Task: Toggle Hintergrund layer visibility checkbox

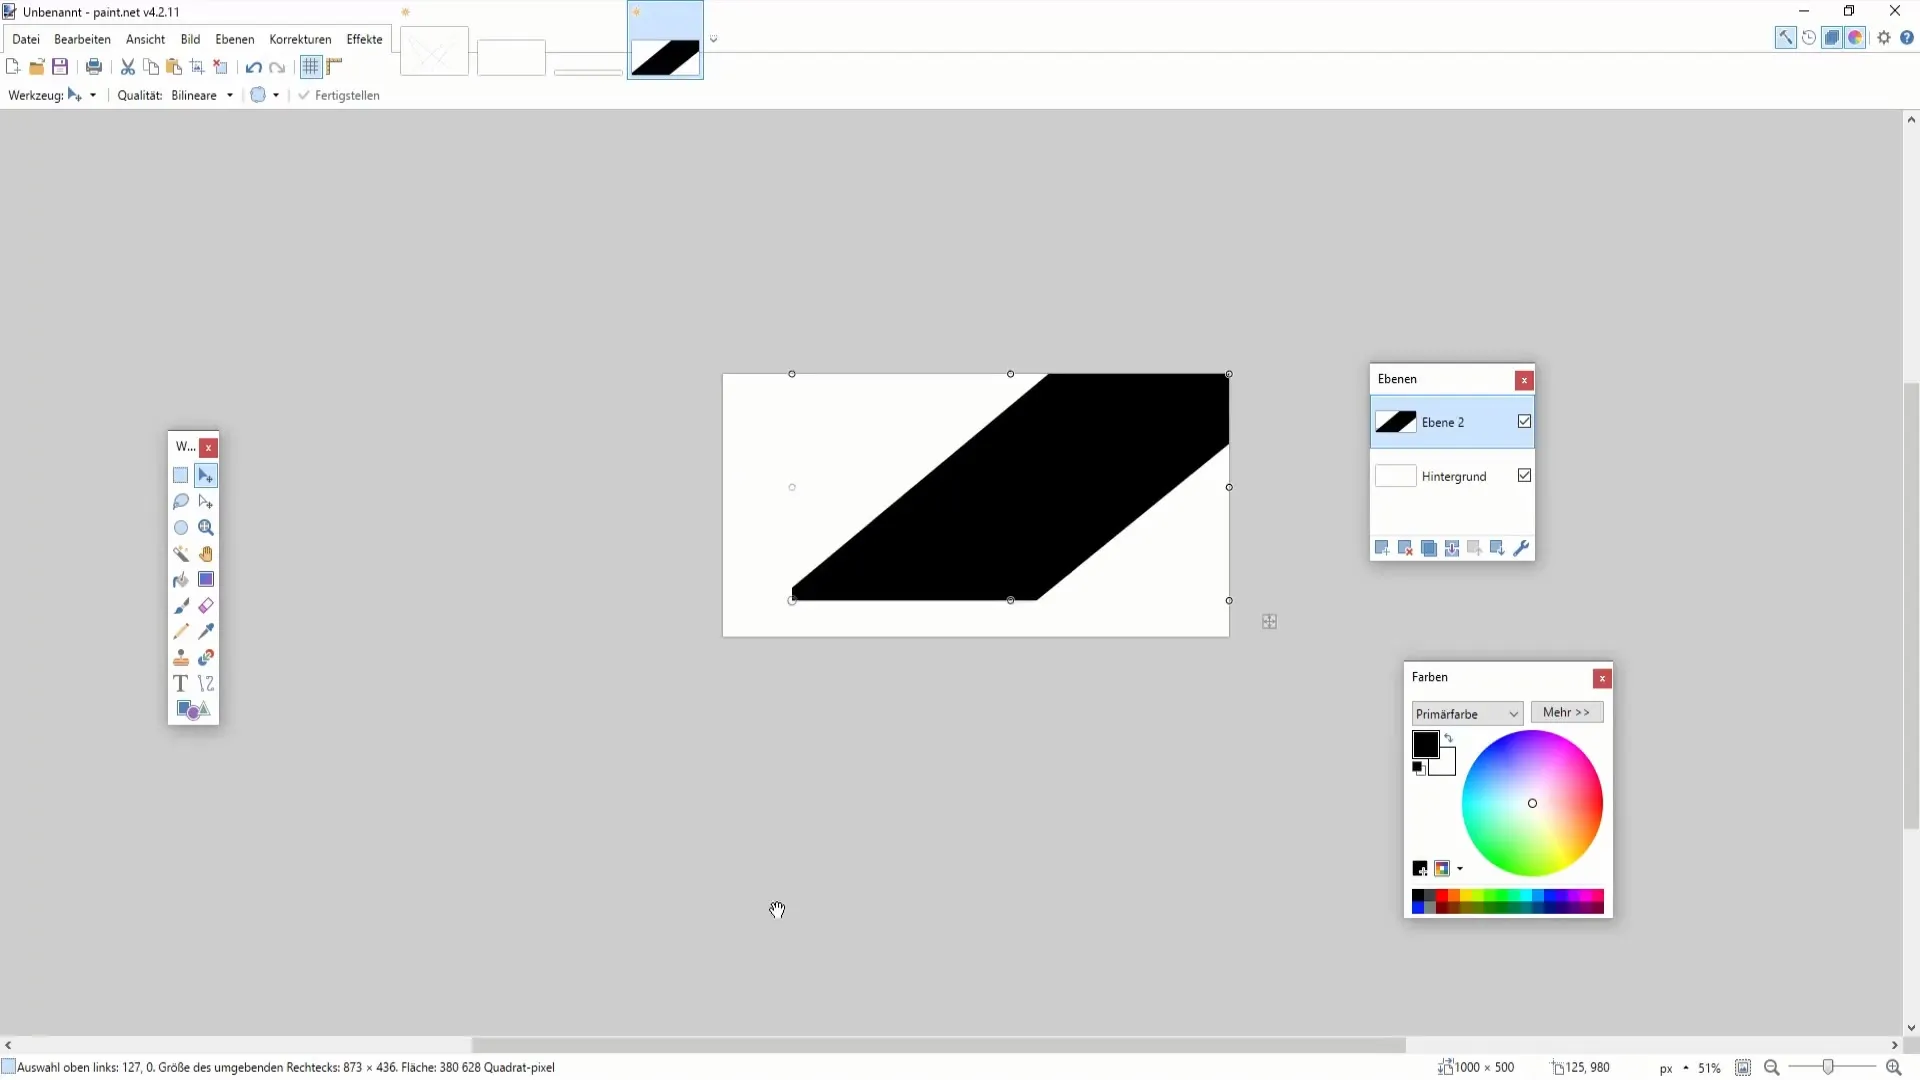Action: point(1524,476)
